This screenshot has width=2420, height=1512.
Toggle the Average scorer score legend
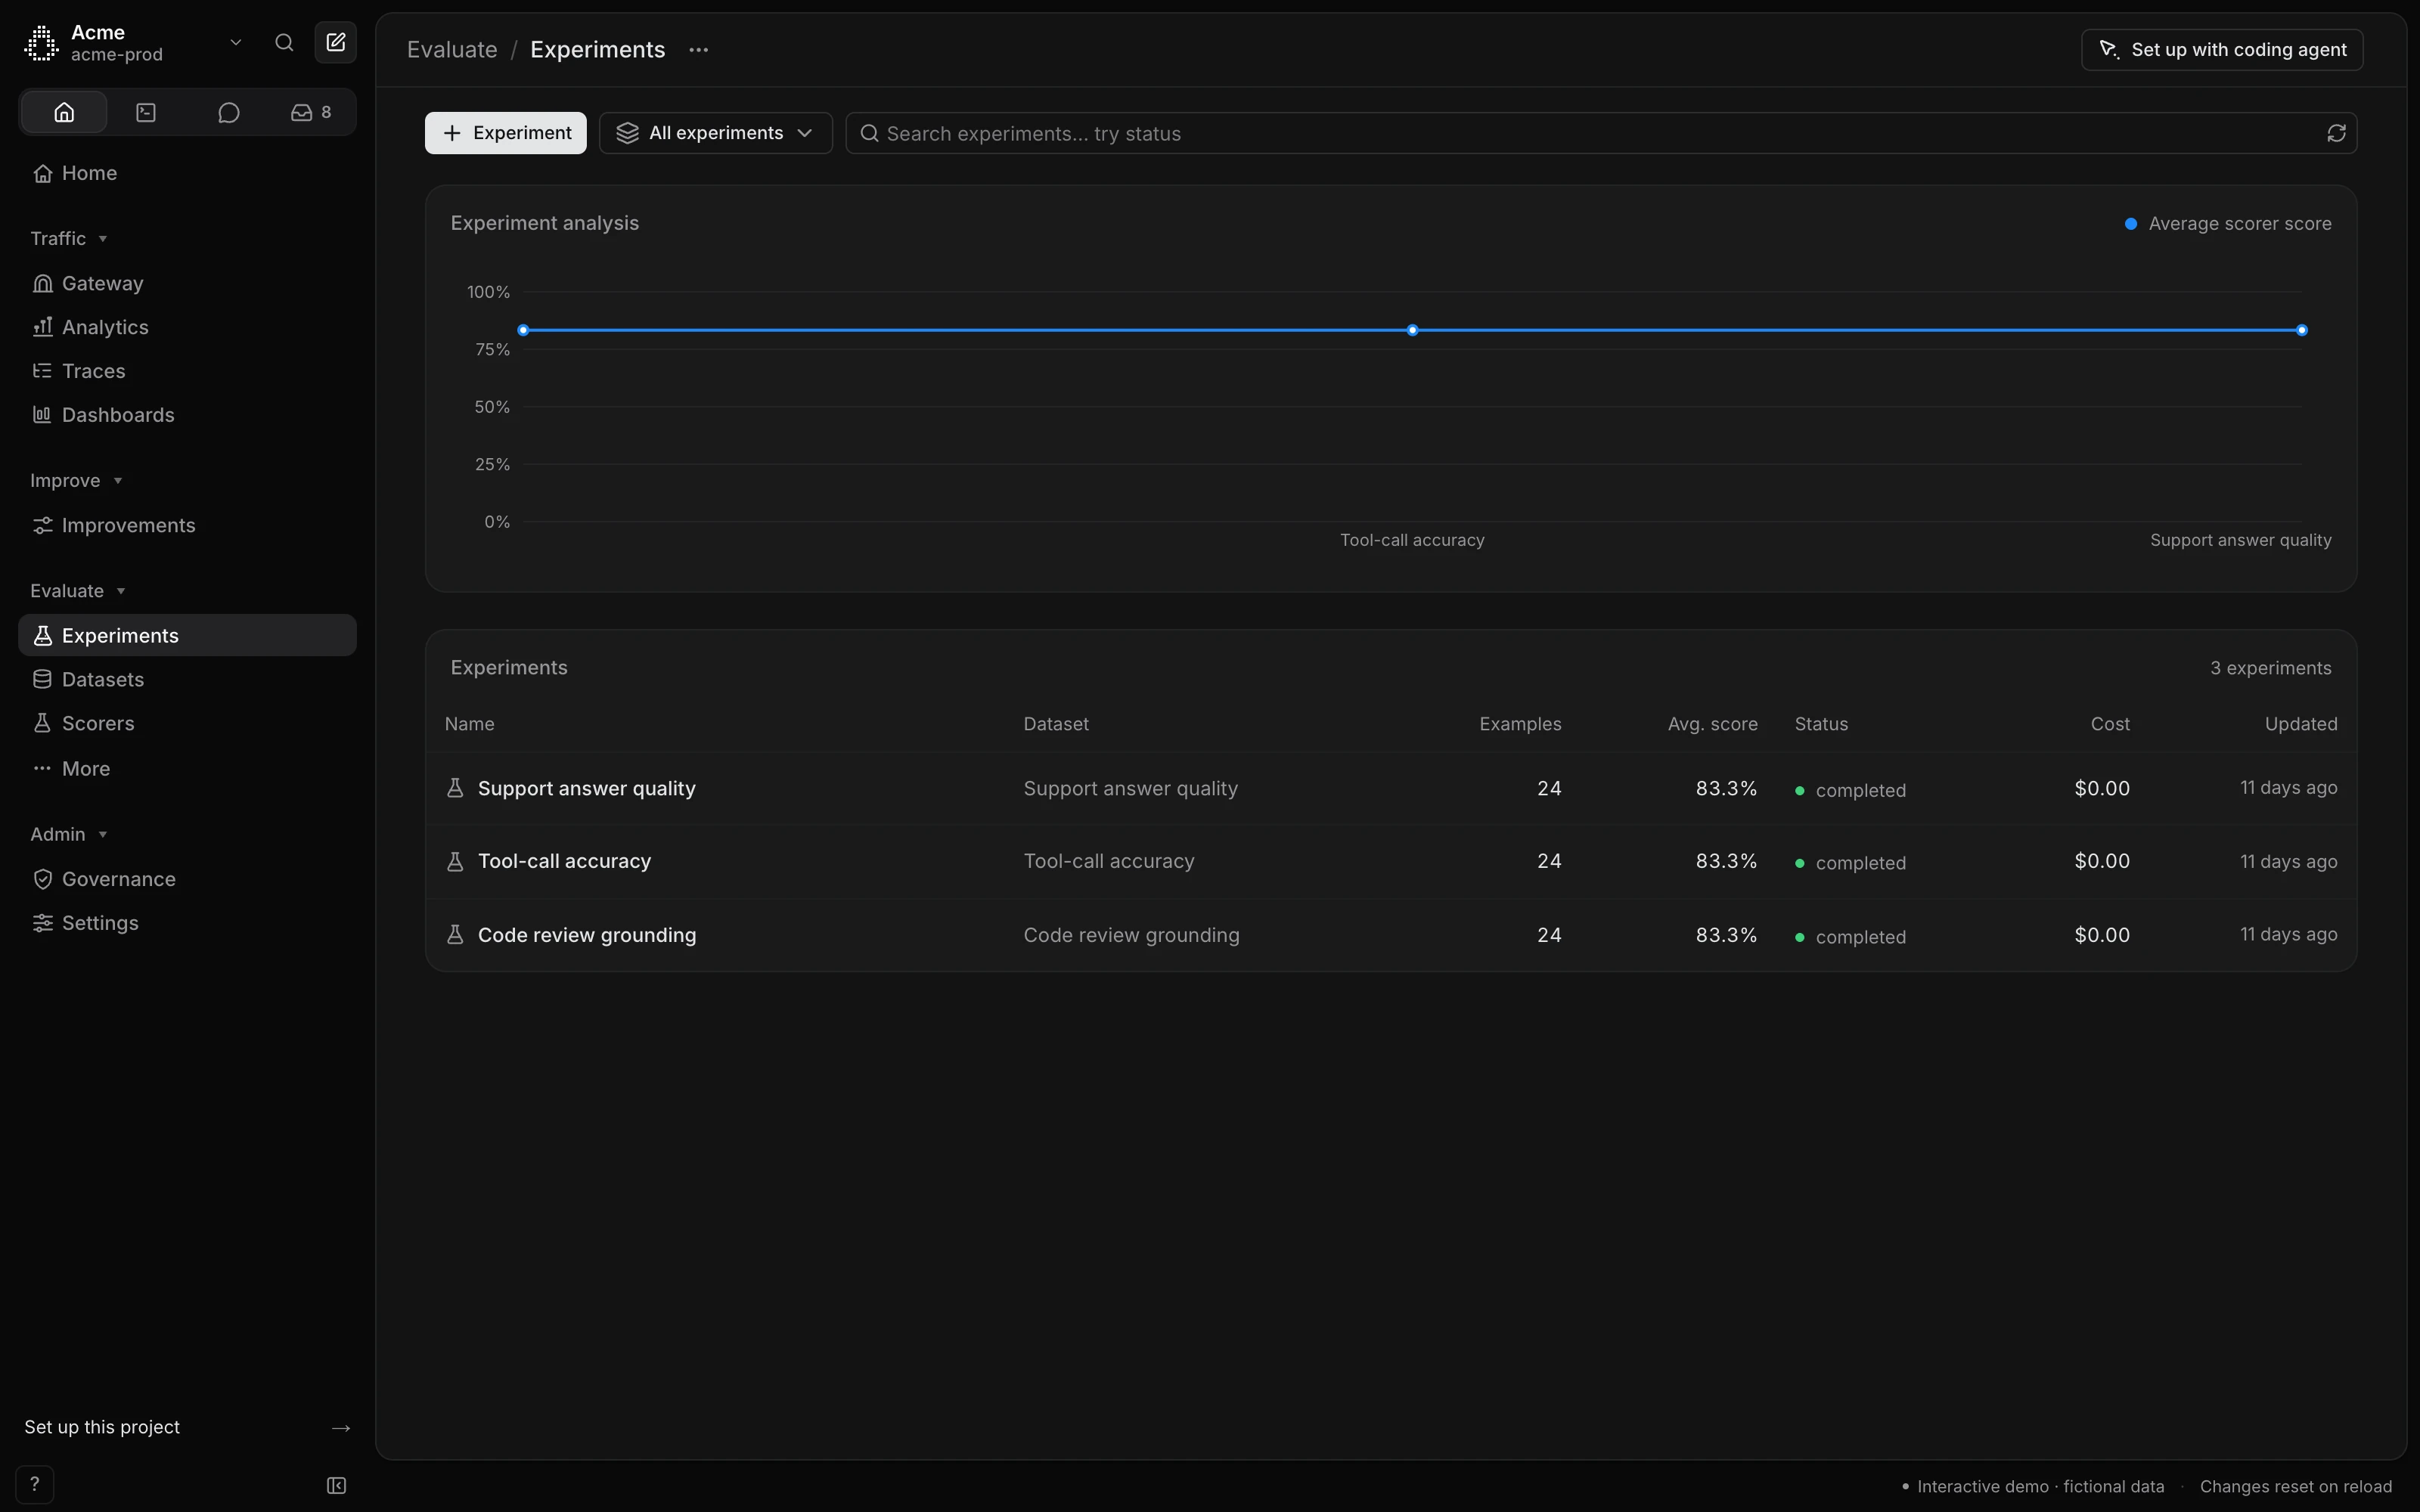pyautogui.click(x=2228, y=224)
